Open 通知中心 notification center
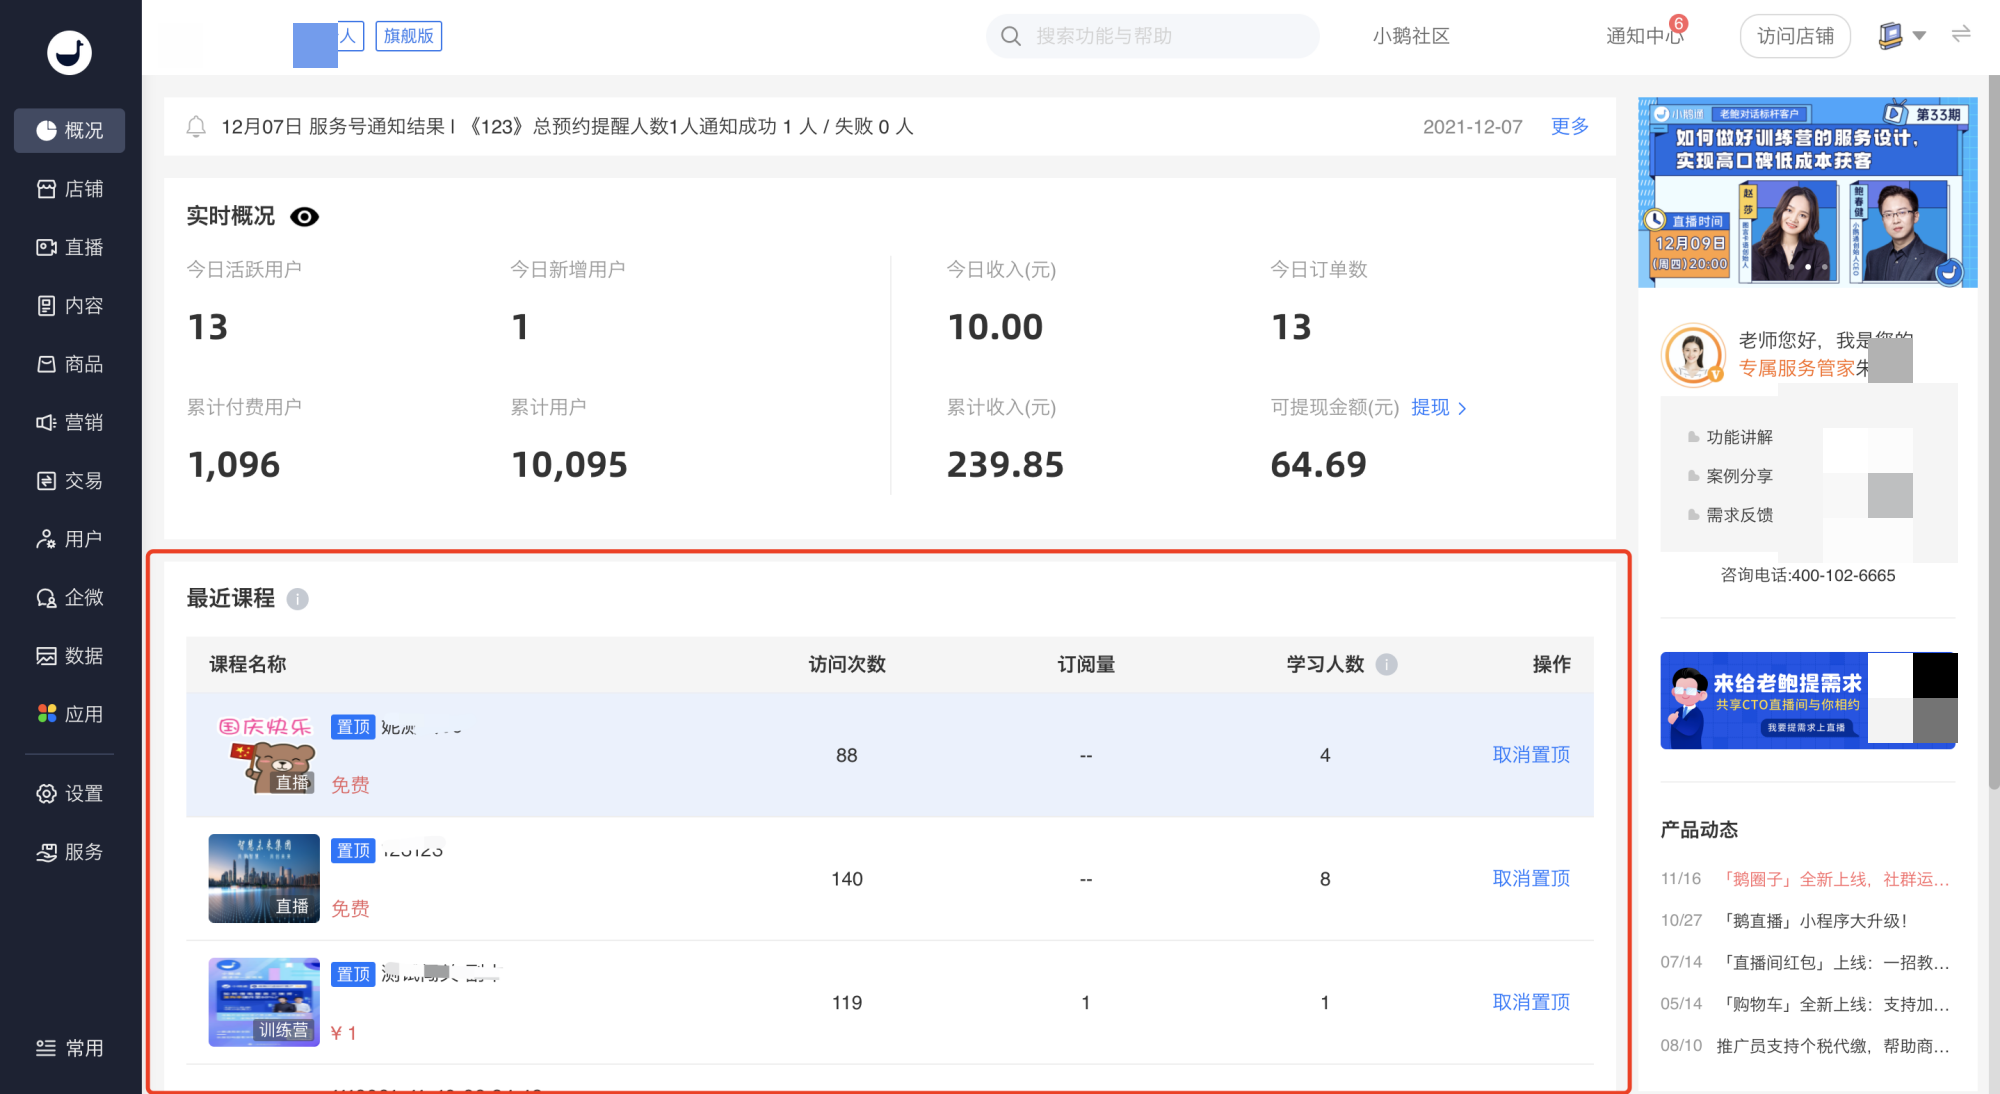The image size is (2000, 1094). coord(1645,36)
